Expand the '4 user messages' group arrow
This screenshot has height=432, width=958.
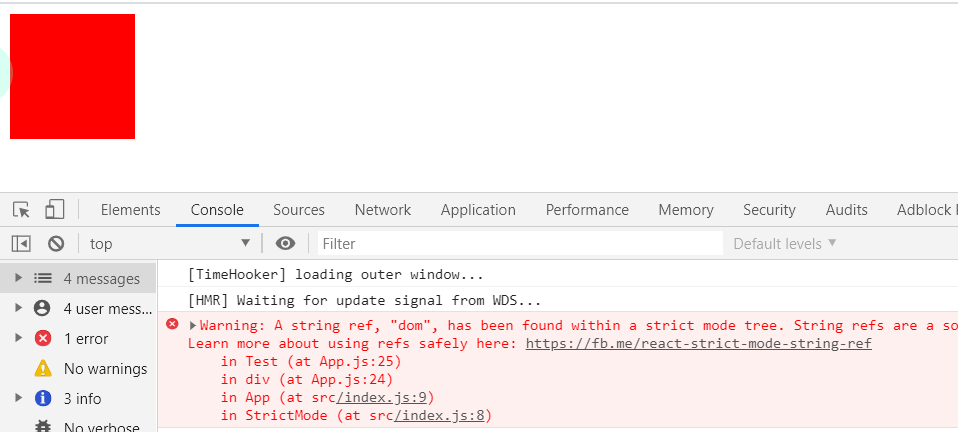(18, 308)
